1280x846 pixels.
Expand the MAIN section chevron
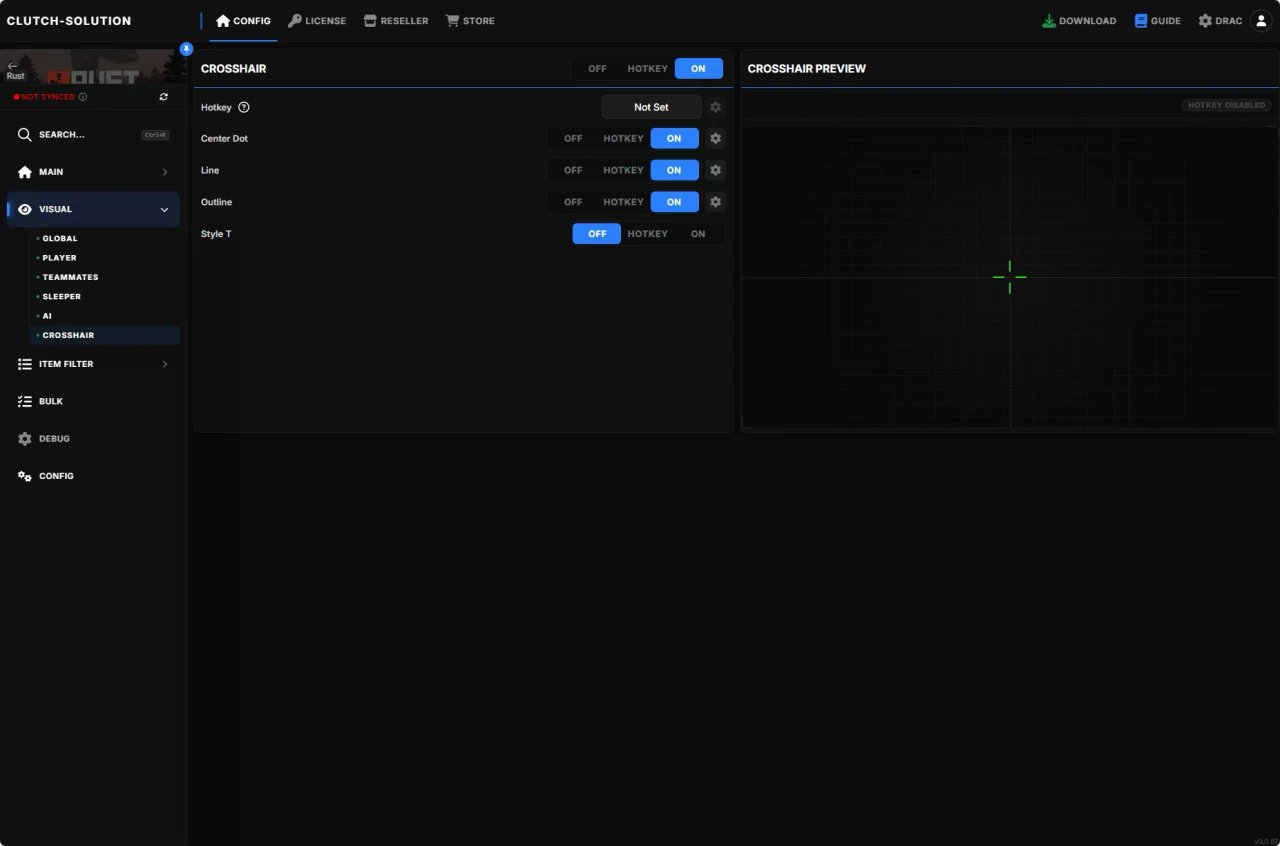pyautogui.click(x=165, y=172)
